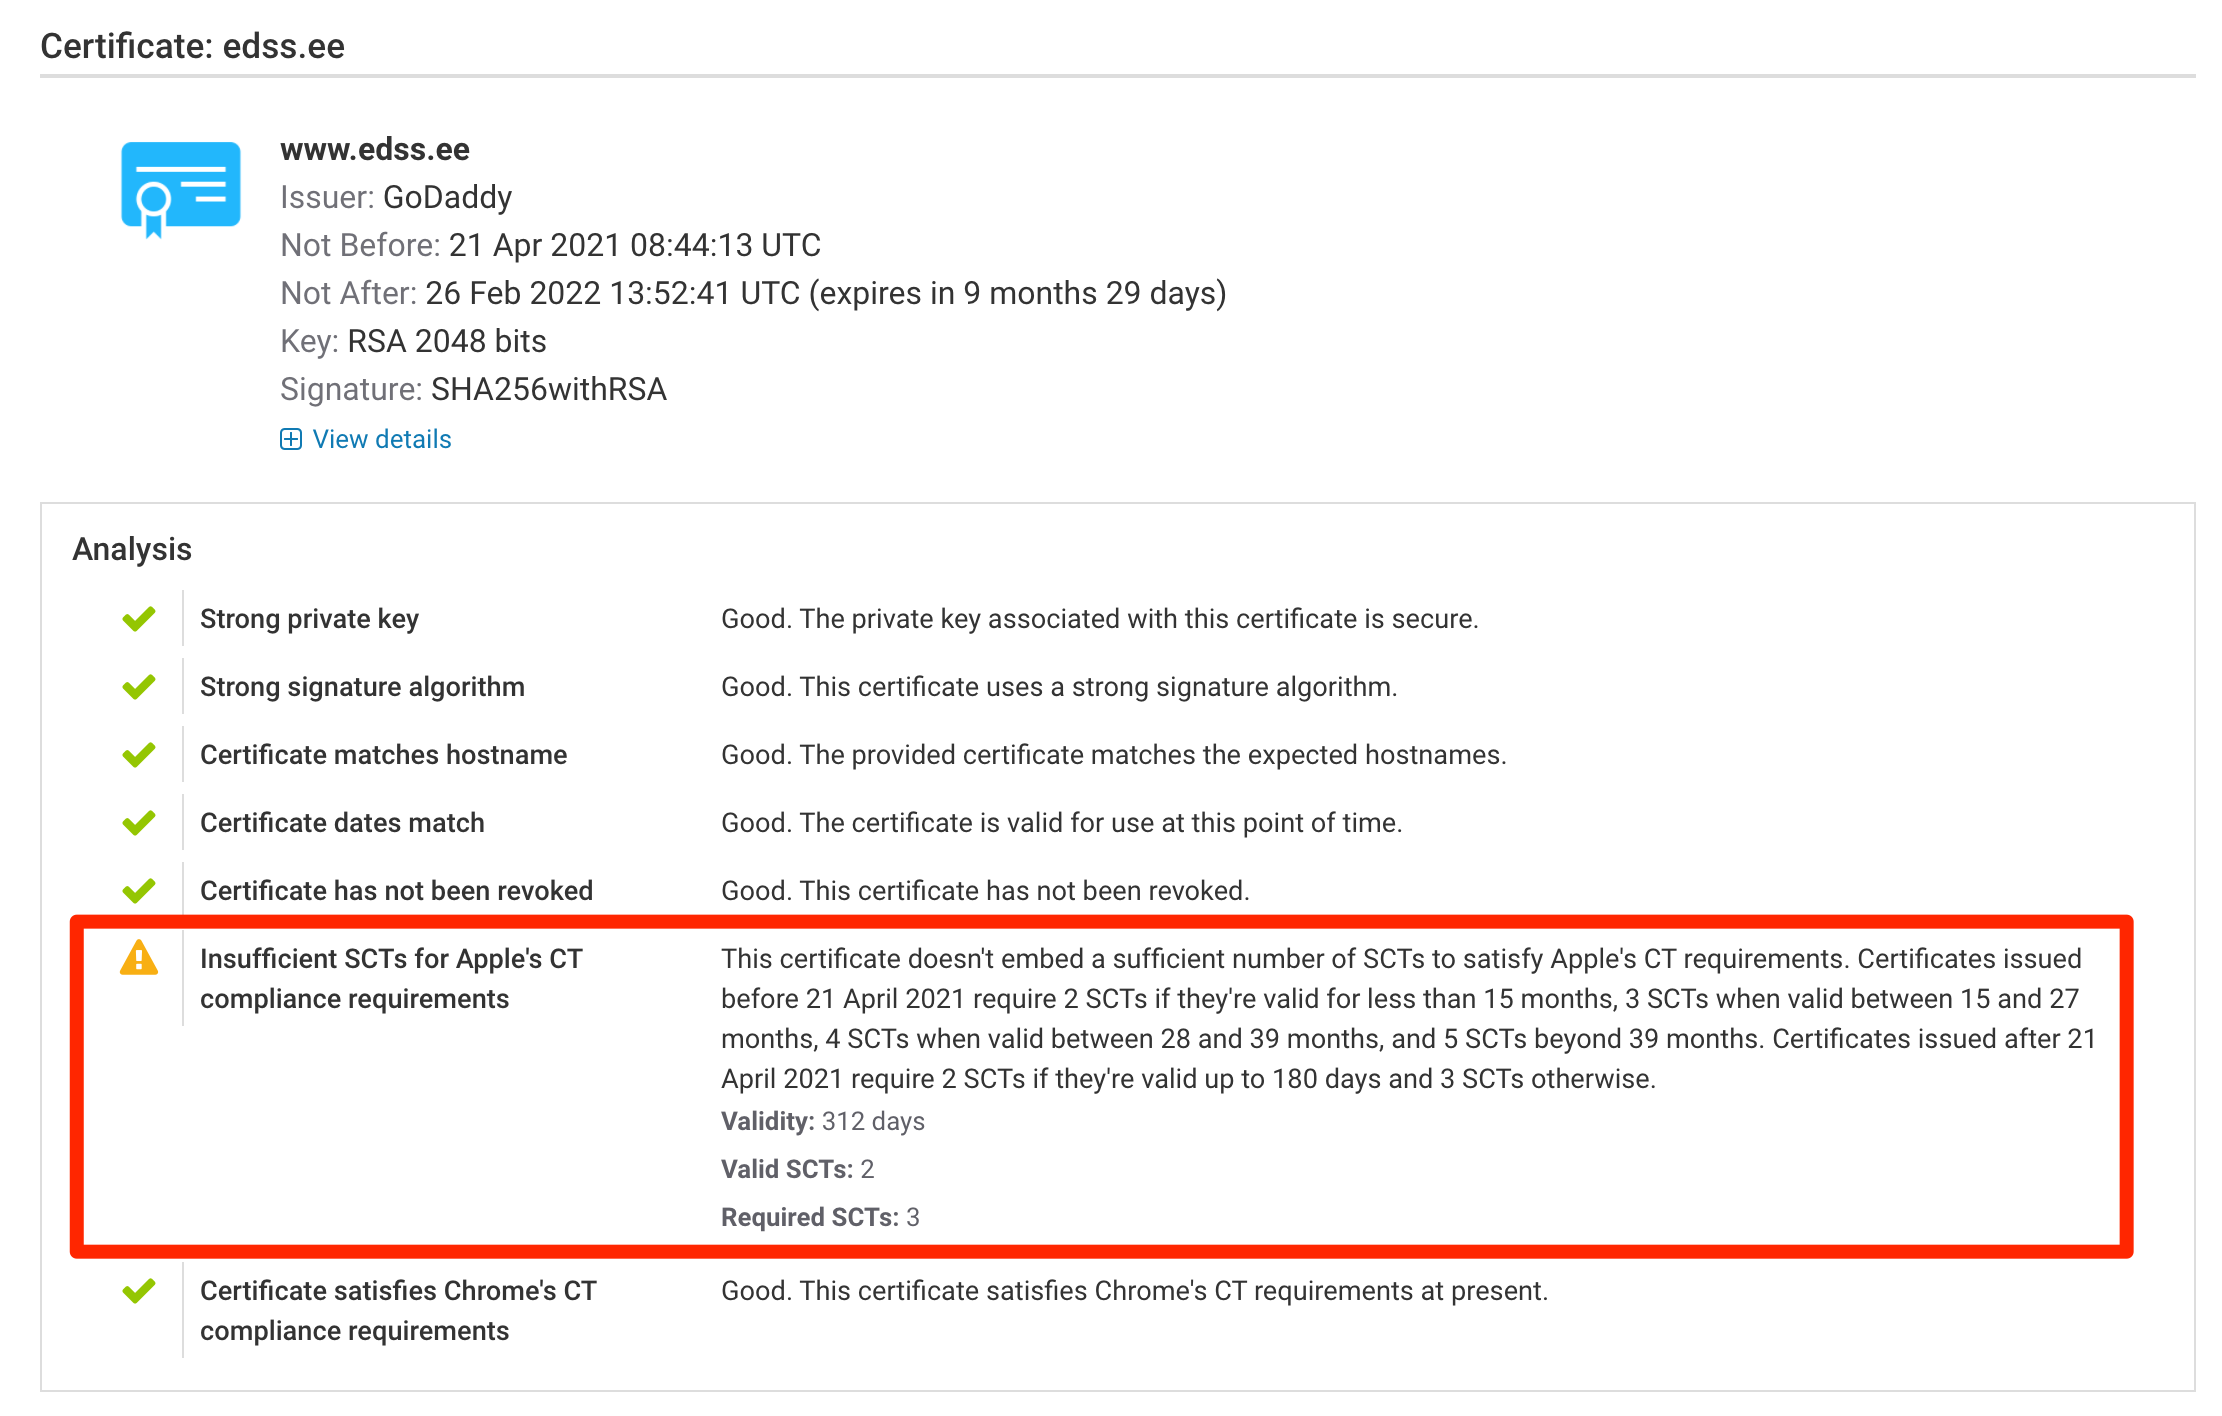
Task: Click the checkmark next to Certificate dates match
Action: [x=139, y=823]
